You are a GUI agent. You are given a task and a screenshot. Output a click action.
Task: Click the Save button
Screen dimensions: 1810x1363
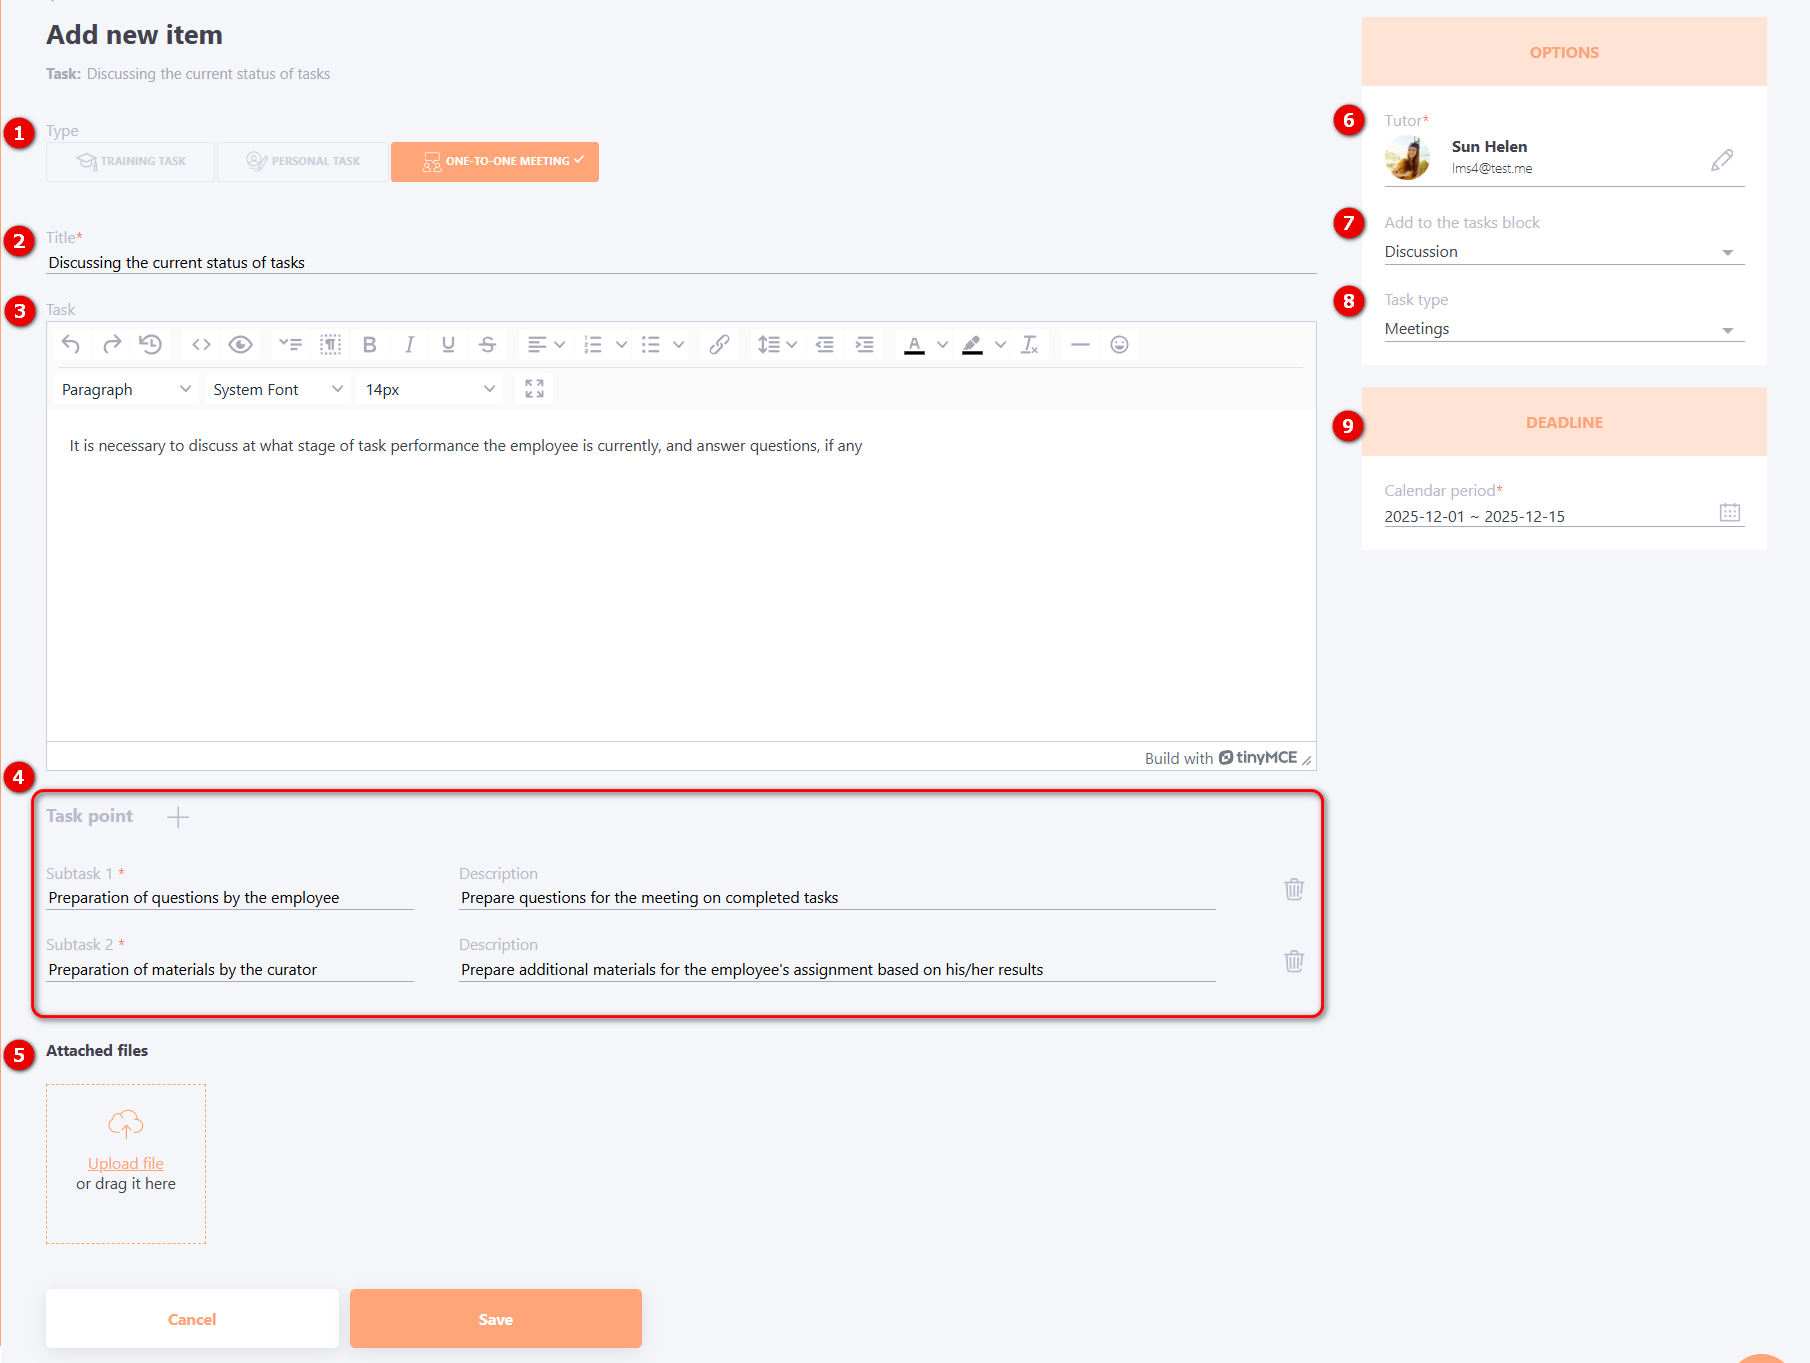(x=495, y=1319)
